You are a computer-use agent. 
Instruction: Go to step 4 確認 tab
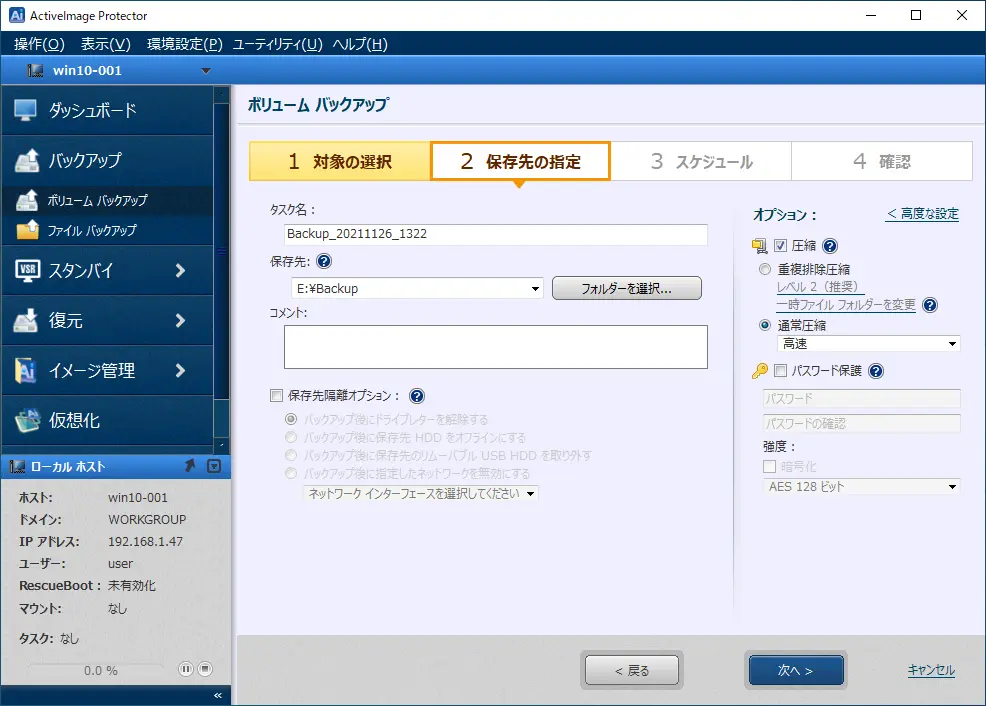pyautogui.click(x=882, y=162)
